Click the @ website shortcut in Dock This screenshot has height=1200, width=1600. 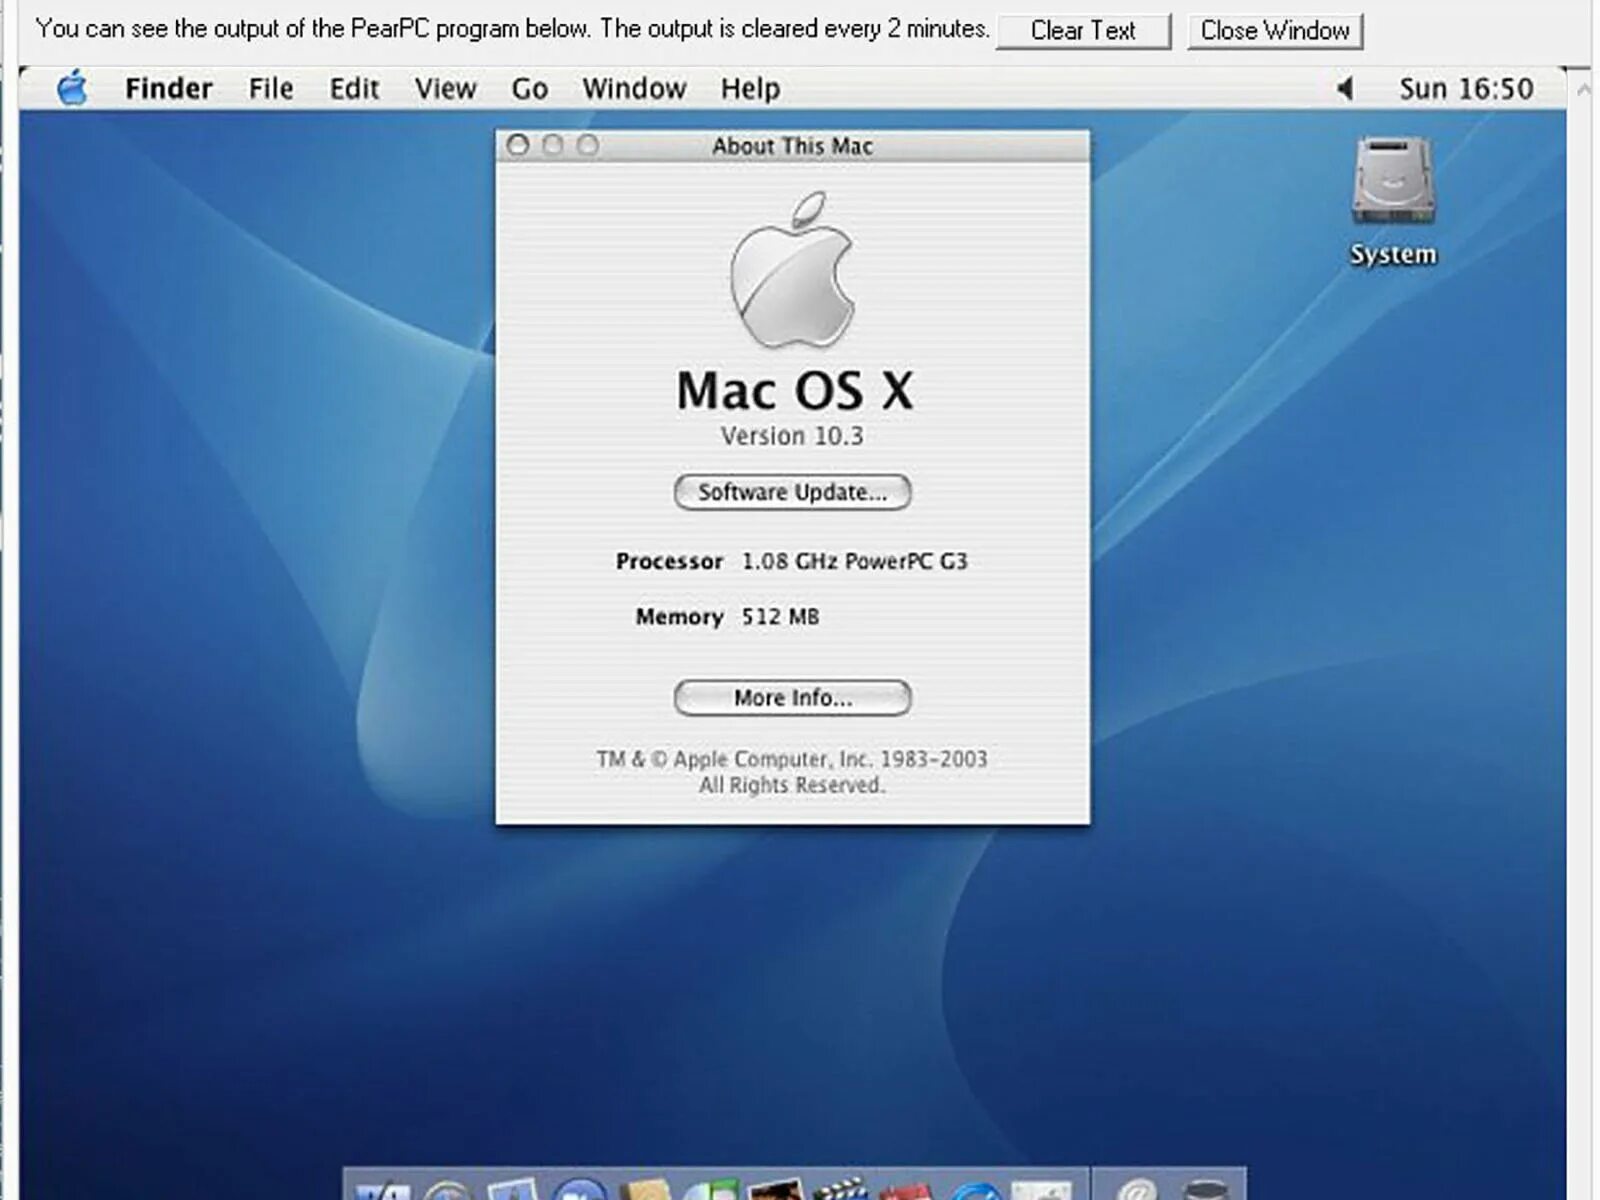click(x=1137, y=1189)
